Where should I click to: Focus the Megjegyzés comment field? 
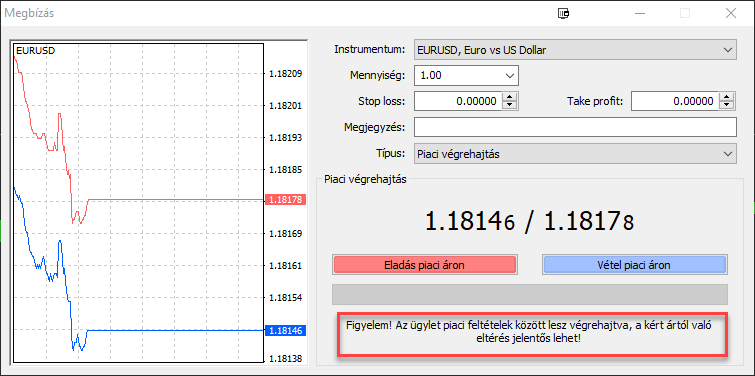click(575, 128)
